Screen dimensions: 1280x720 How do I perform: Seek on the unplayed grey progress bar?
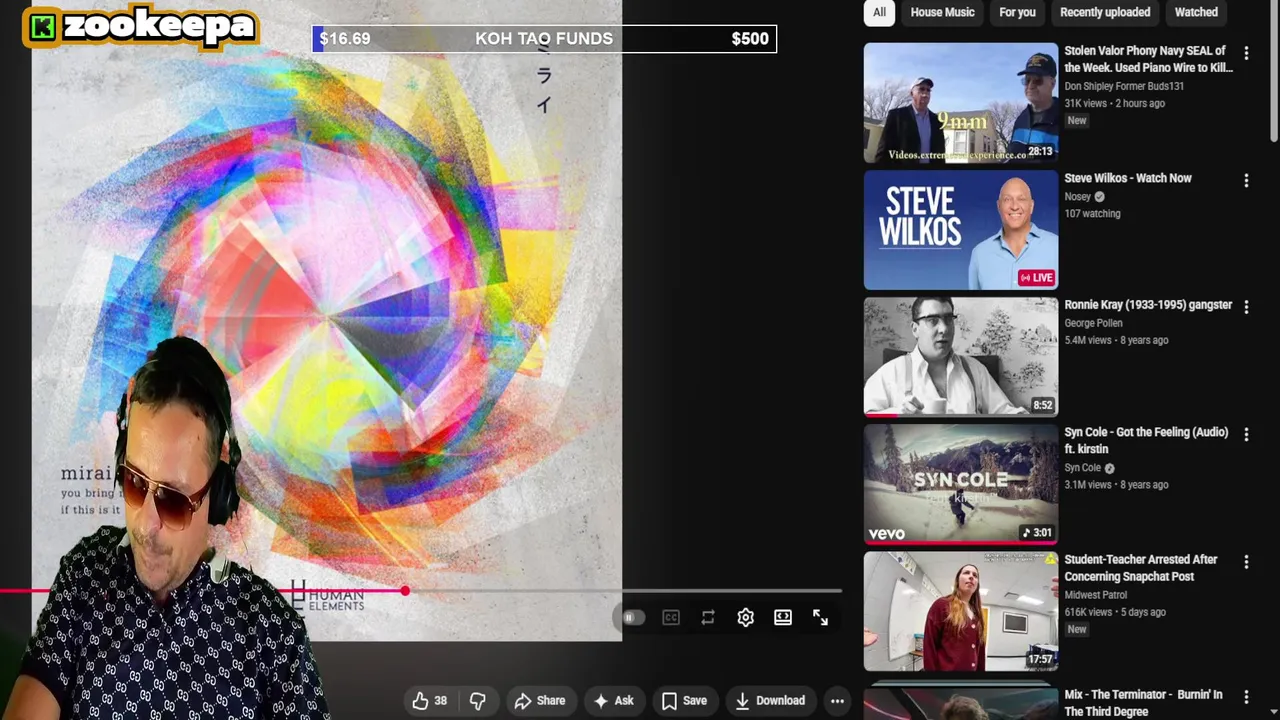625,591
